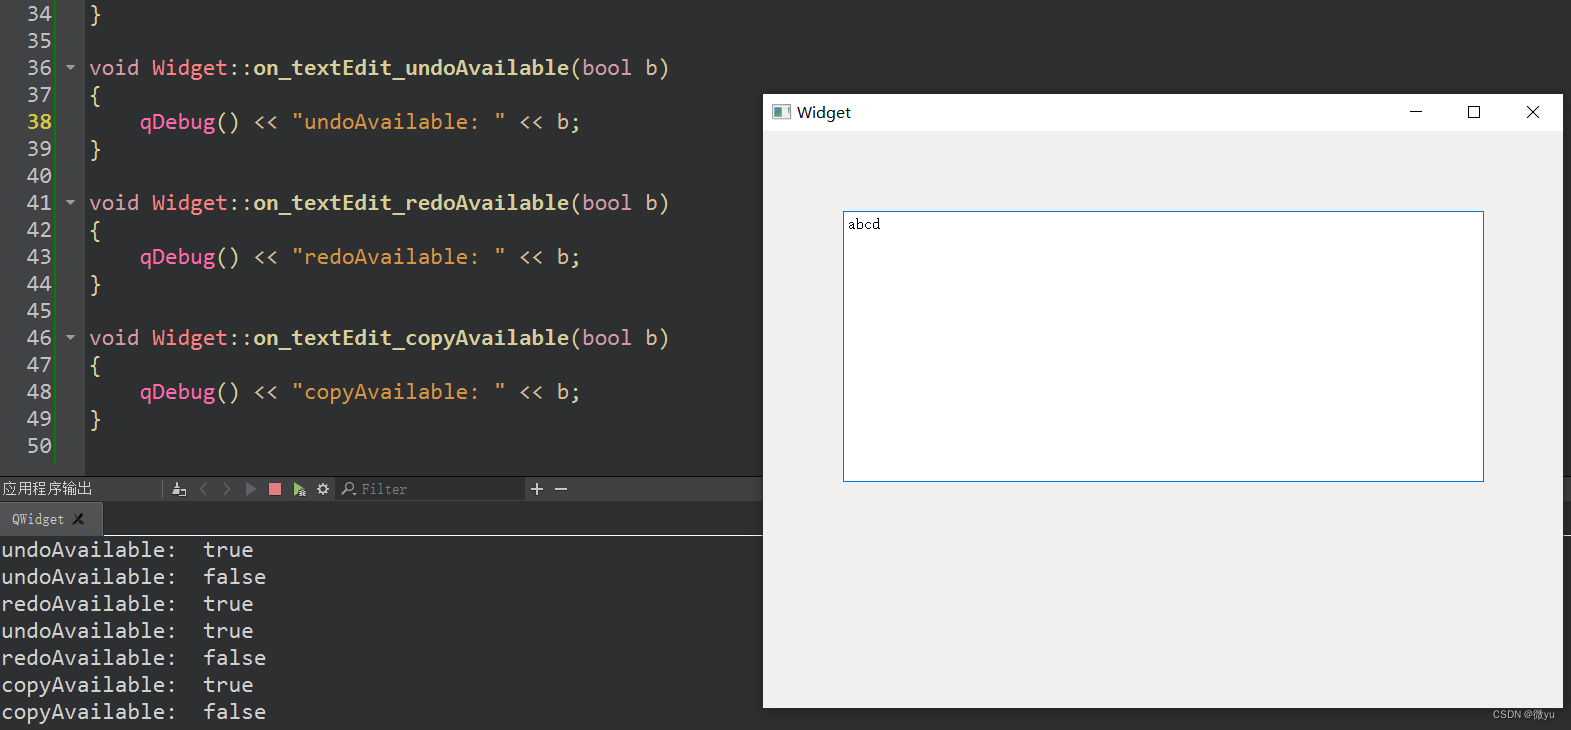Maximize the Widget window

(1474, 112)
